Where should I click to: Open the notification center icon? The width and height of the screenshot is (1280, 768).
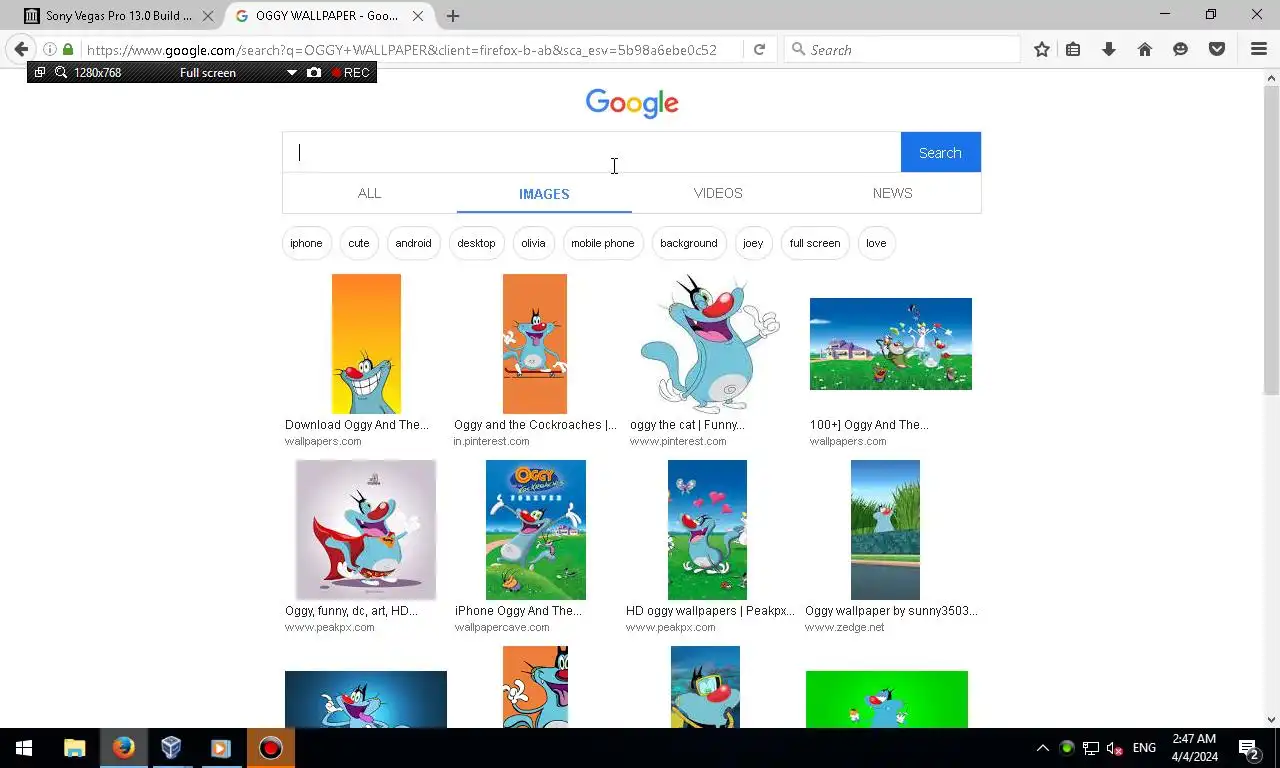click(1249, 748)
